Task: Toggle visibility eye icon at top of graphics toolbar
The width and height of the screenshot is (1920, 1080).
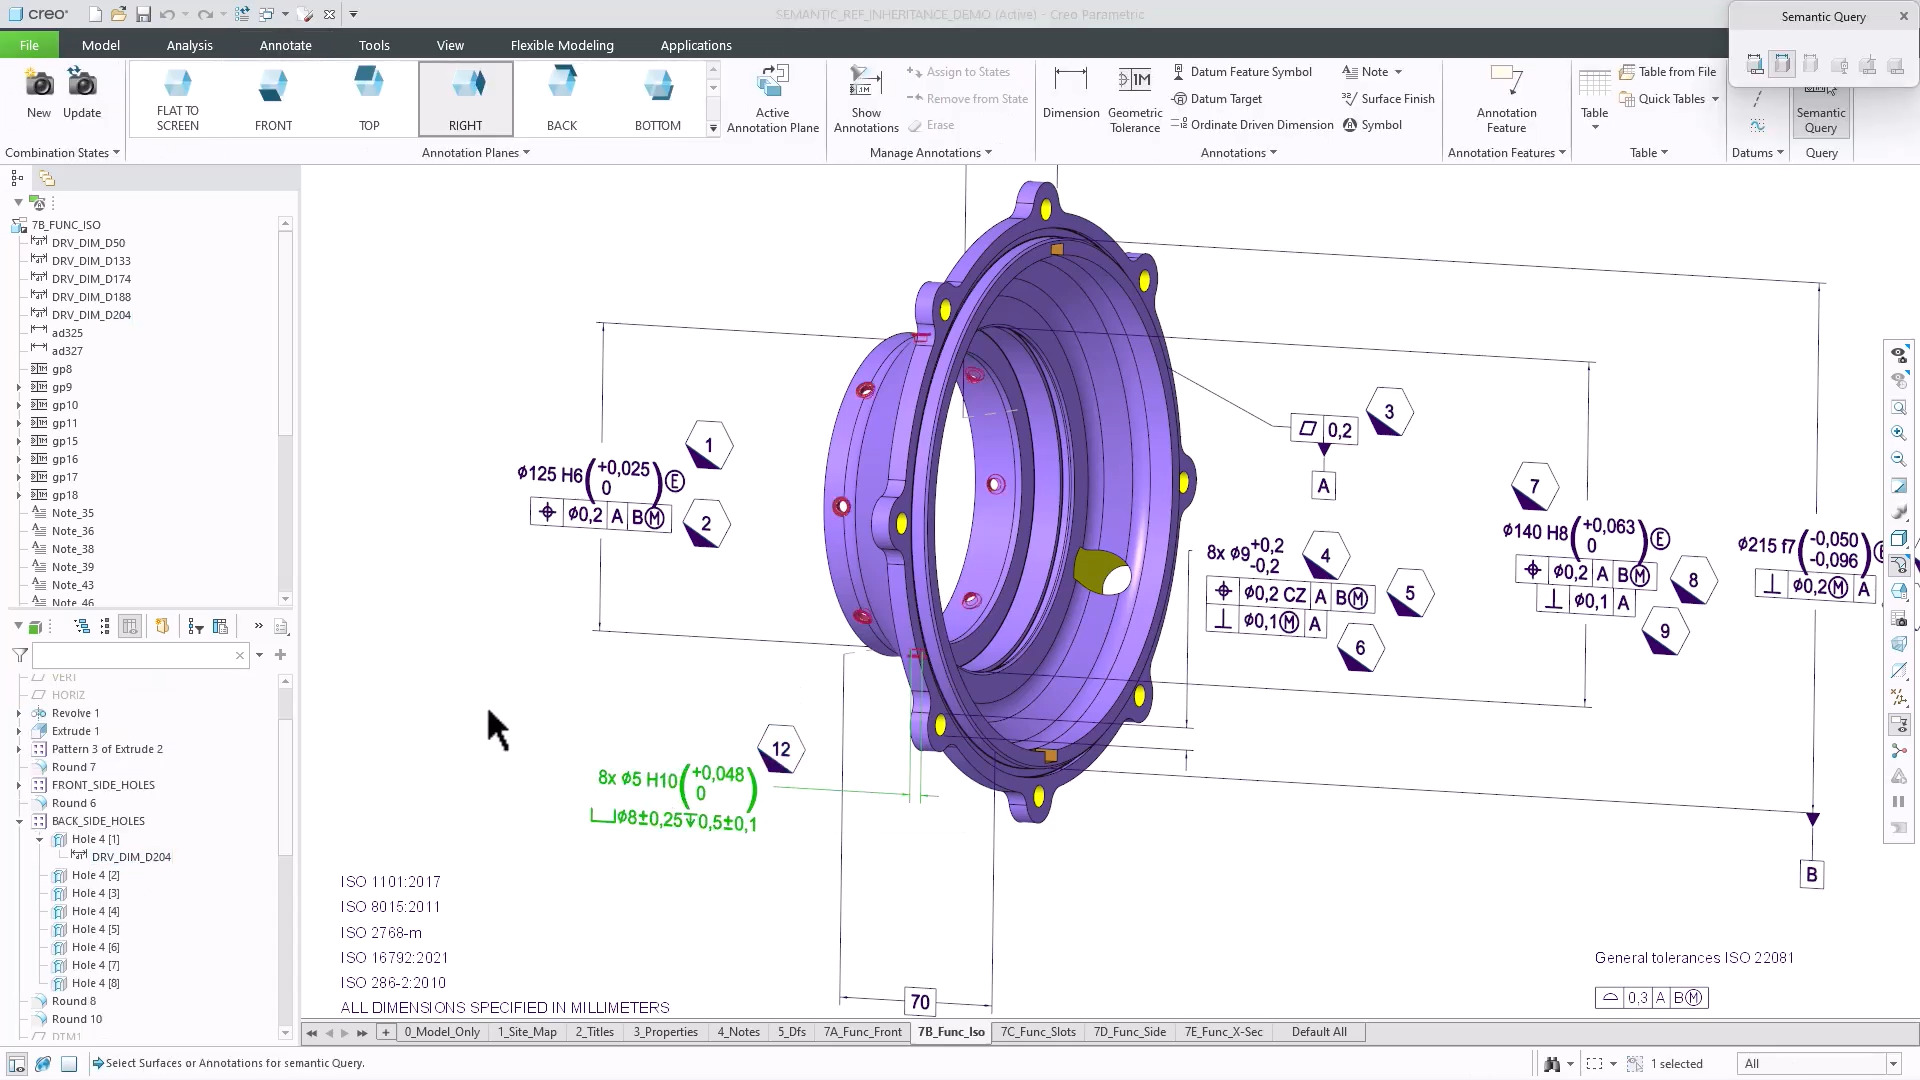Action: pyautogui.click(x=1898, y=354)
